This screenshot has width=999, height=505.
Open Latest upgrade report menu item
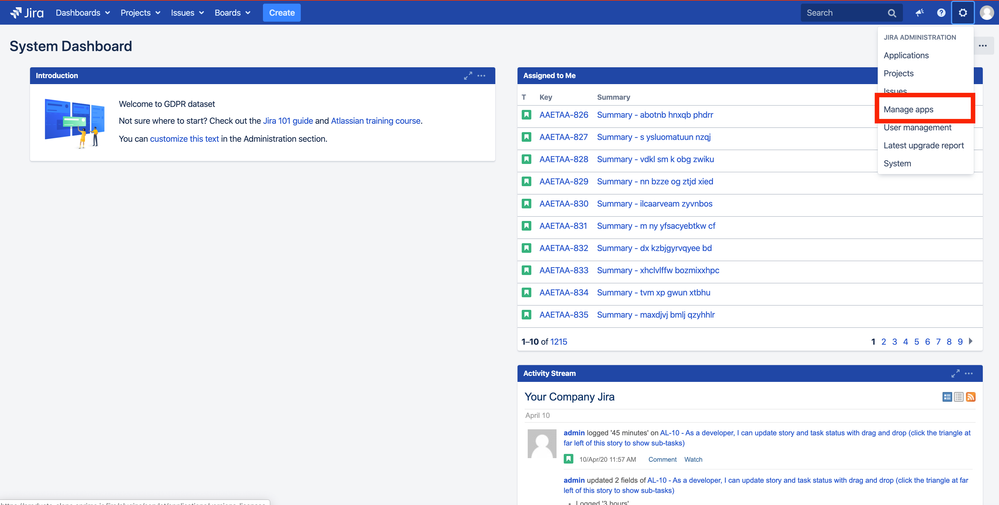(x=923, y=145)
